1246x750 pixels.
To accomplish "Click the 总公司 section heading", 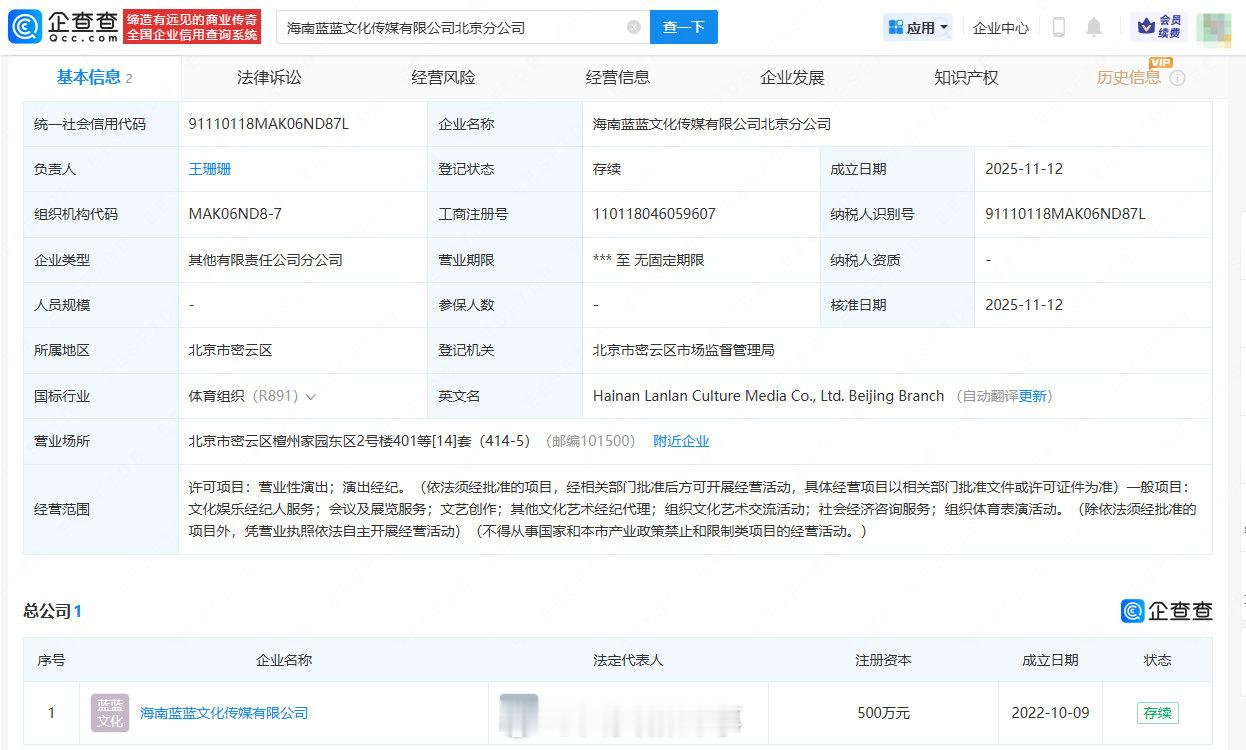I will pos(52,611).
